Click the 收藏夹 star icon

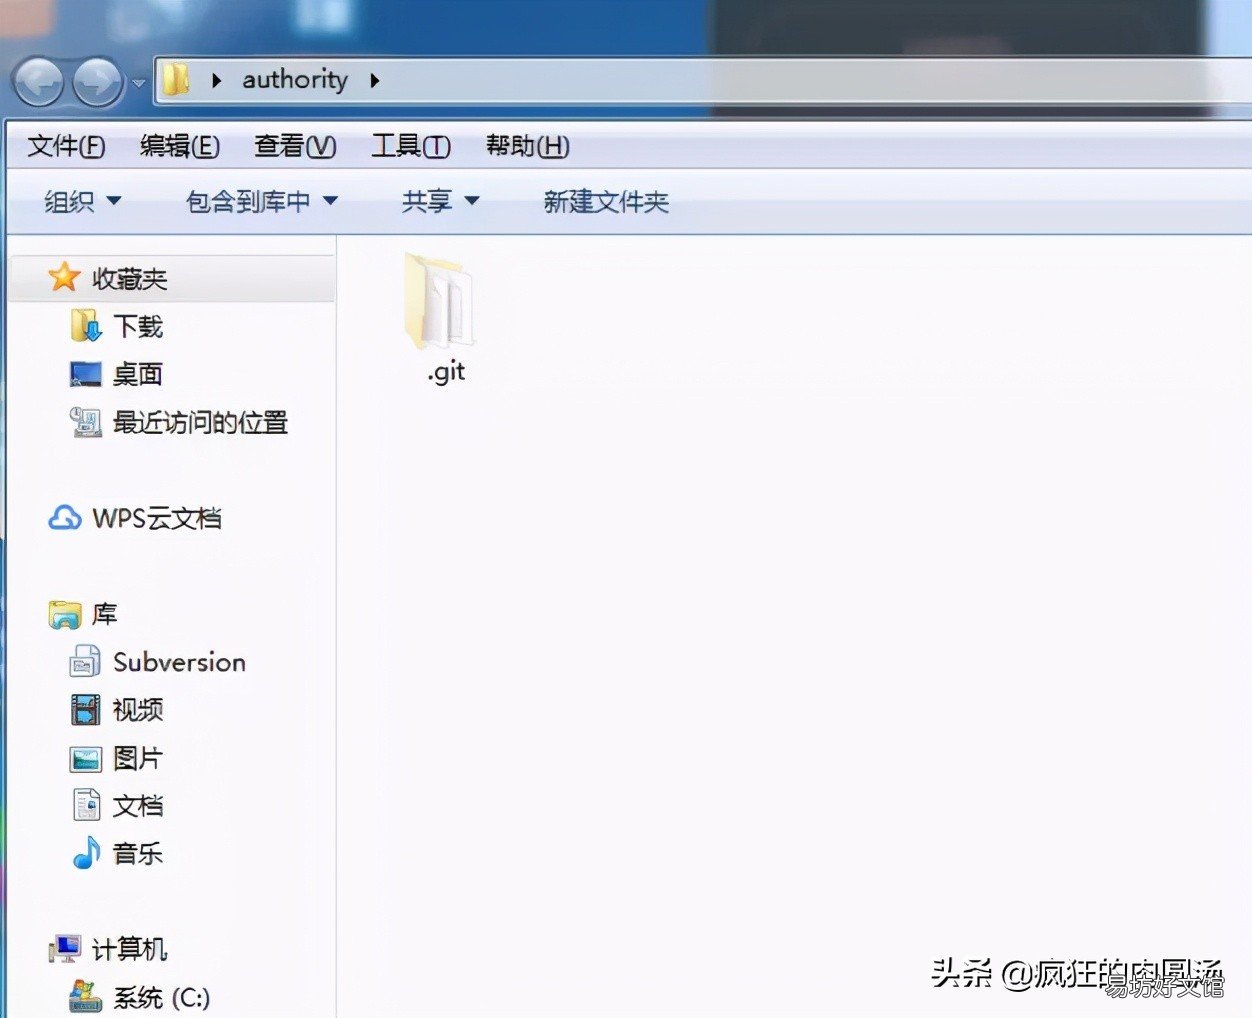(x=64, y=277)
